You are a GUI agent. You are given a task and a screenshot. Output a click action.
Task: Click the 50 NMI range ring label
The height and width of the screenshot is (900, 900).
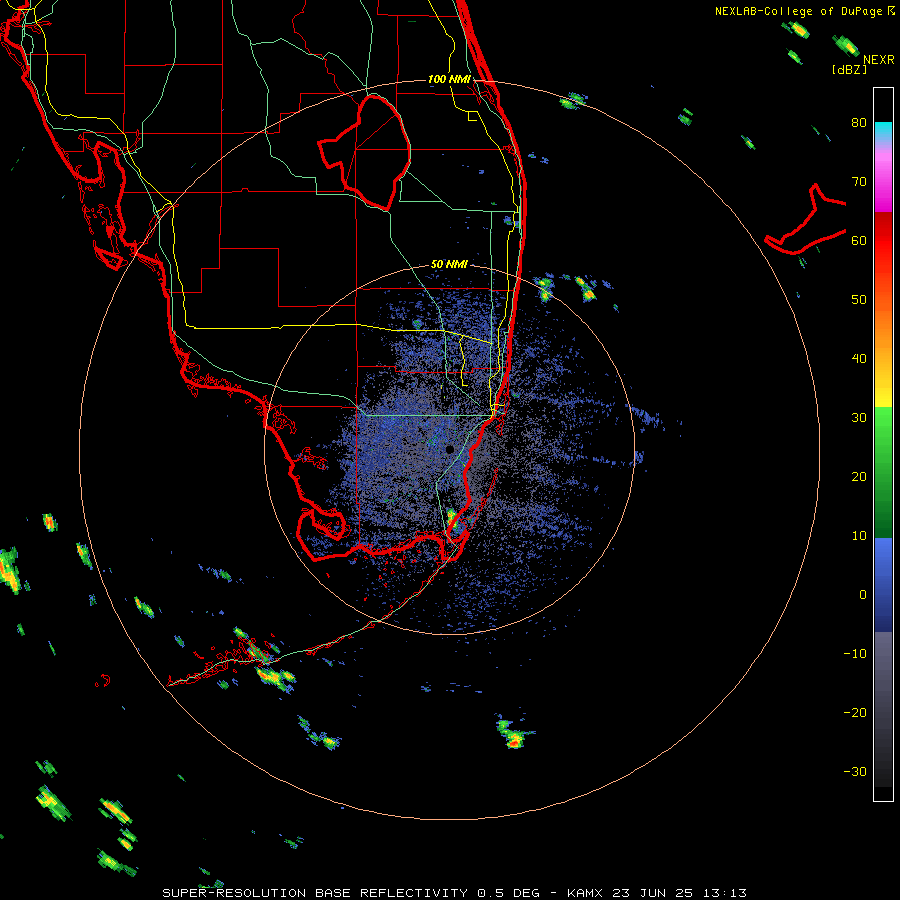(x=449, y=265)
